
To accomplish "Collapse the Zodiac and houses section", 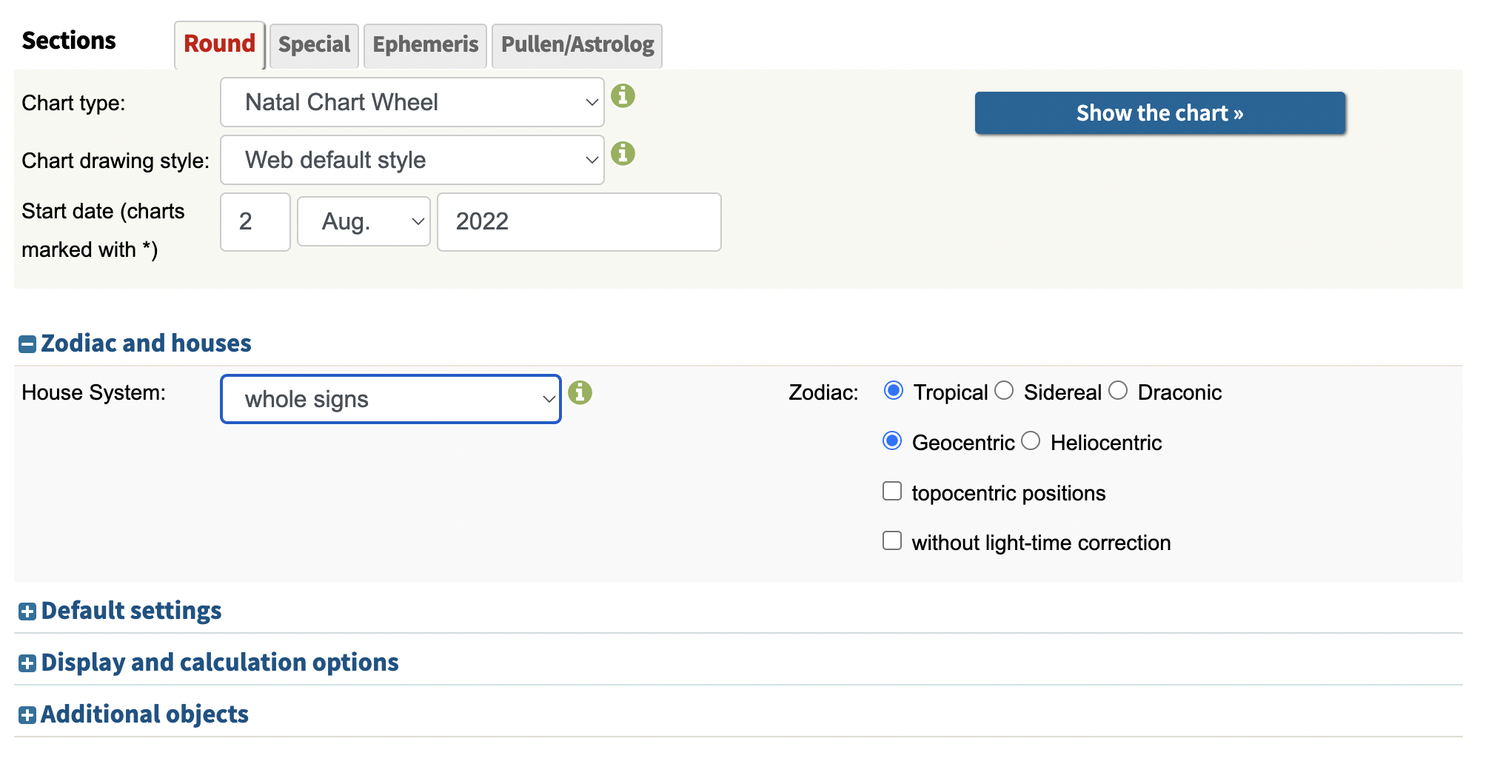I will [x=28, y=344].
